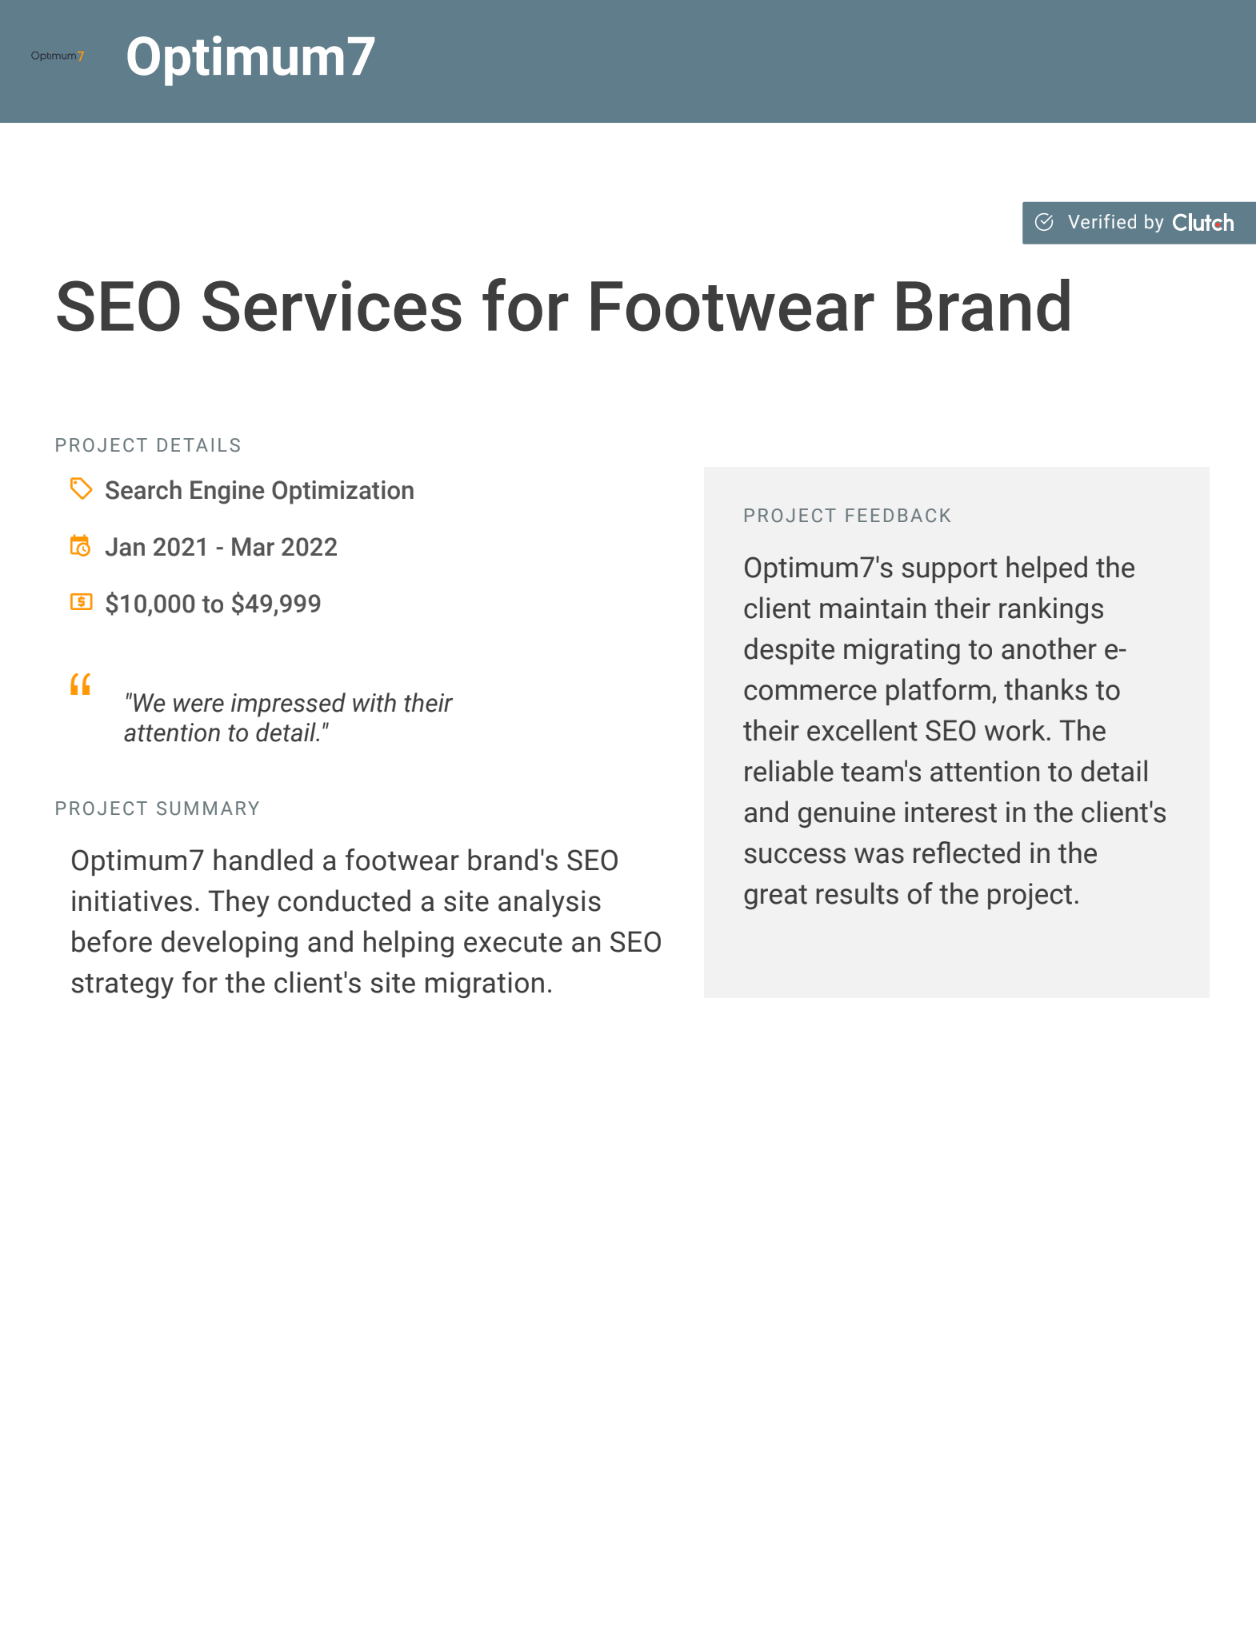The width and height of the screenshot is (1256, 1644).
Task: Select the Search Engine Optimization label
Action: (x=259, y=490)
